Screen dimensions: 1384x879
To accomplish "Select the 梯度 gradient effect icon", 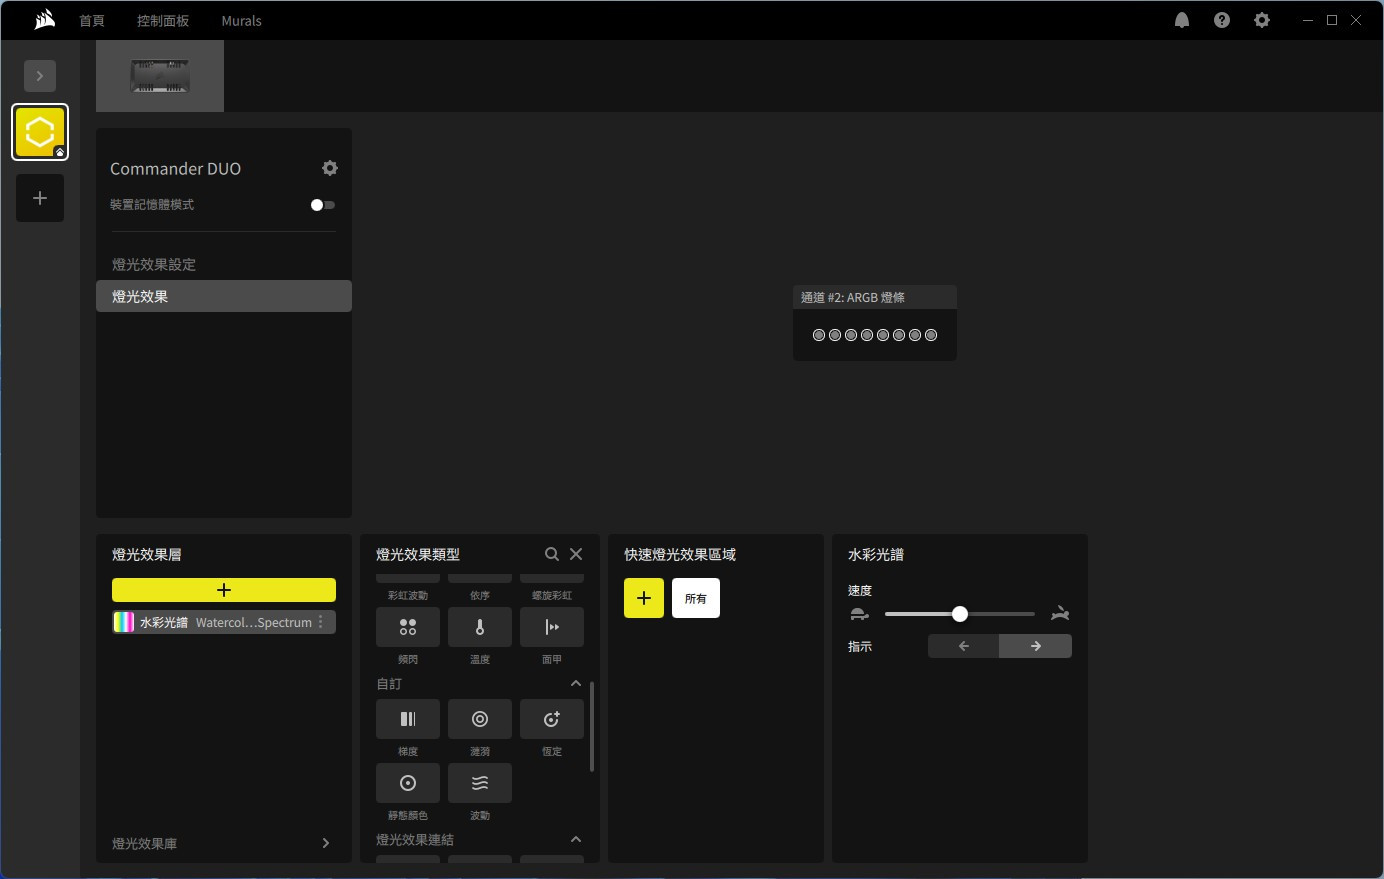I will pyautogui.click(x=408, y=719).
